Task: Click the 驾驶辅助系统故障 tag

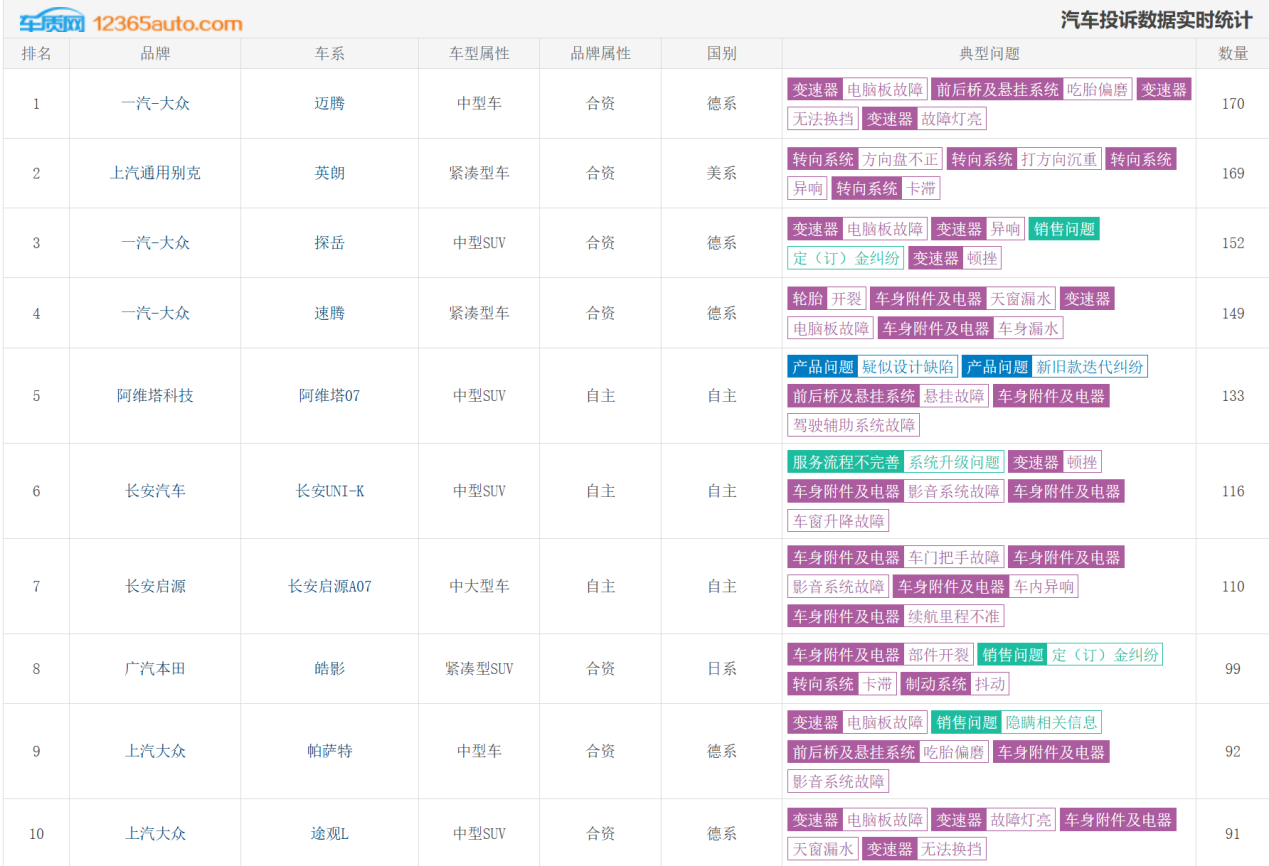Action: point(853,425)
